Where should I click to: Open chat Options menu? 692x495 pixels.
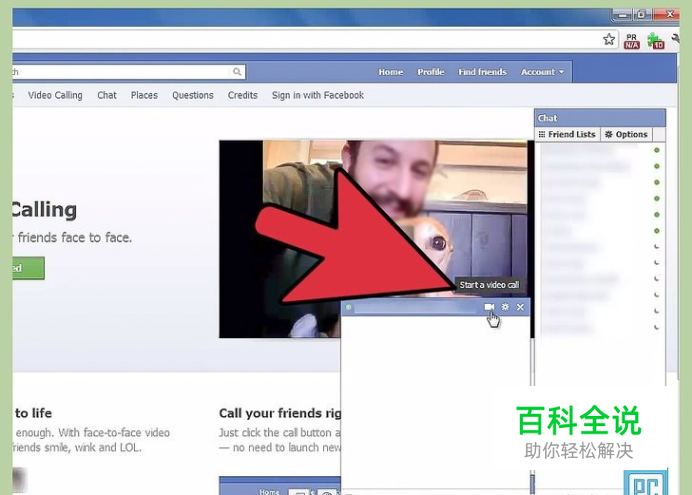[626, 134]
